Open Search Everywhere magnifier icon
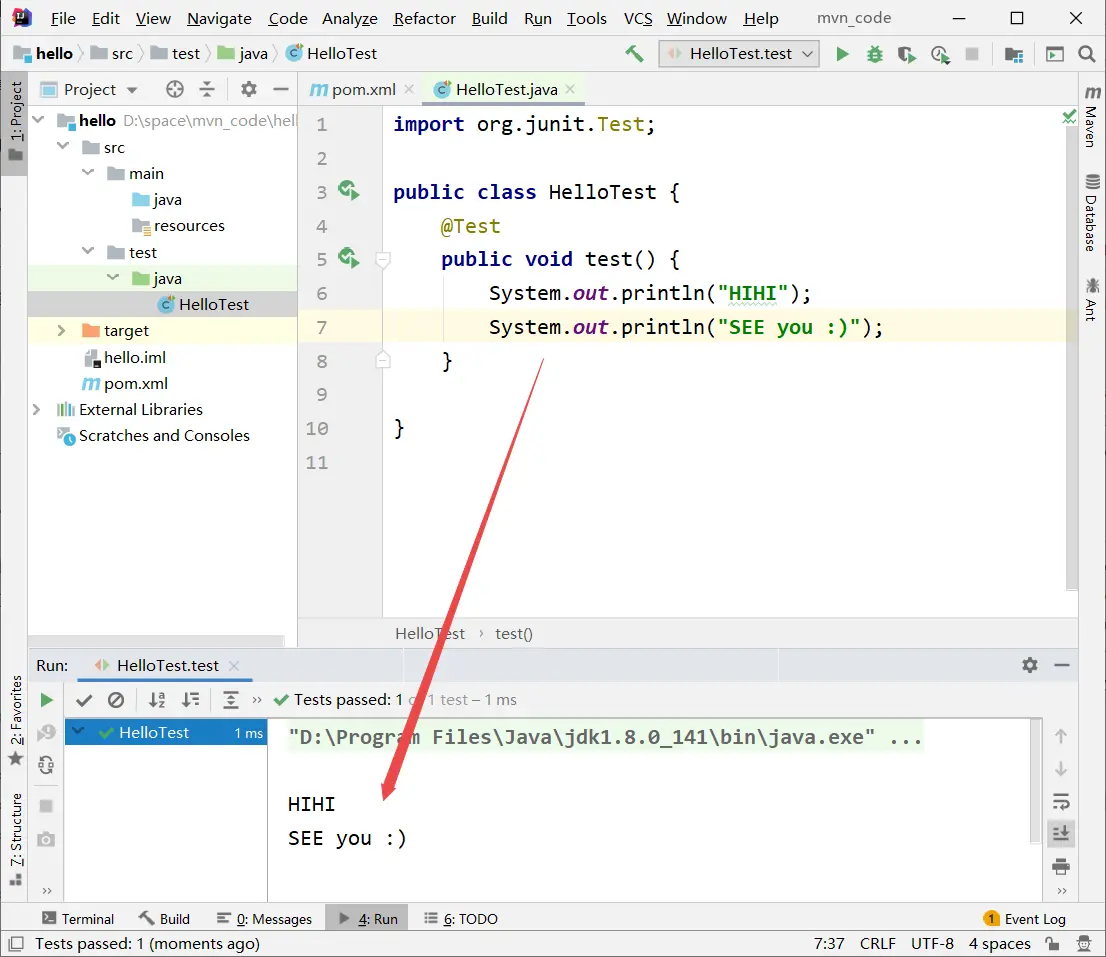1106x957 pixels. click(x=1087, y=54)
